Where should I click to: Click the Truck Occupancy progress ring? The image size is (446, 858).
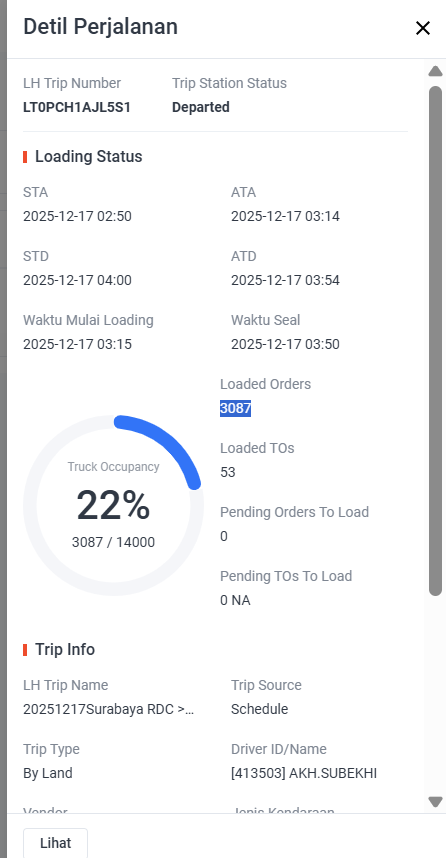[x=113, y=505]
